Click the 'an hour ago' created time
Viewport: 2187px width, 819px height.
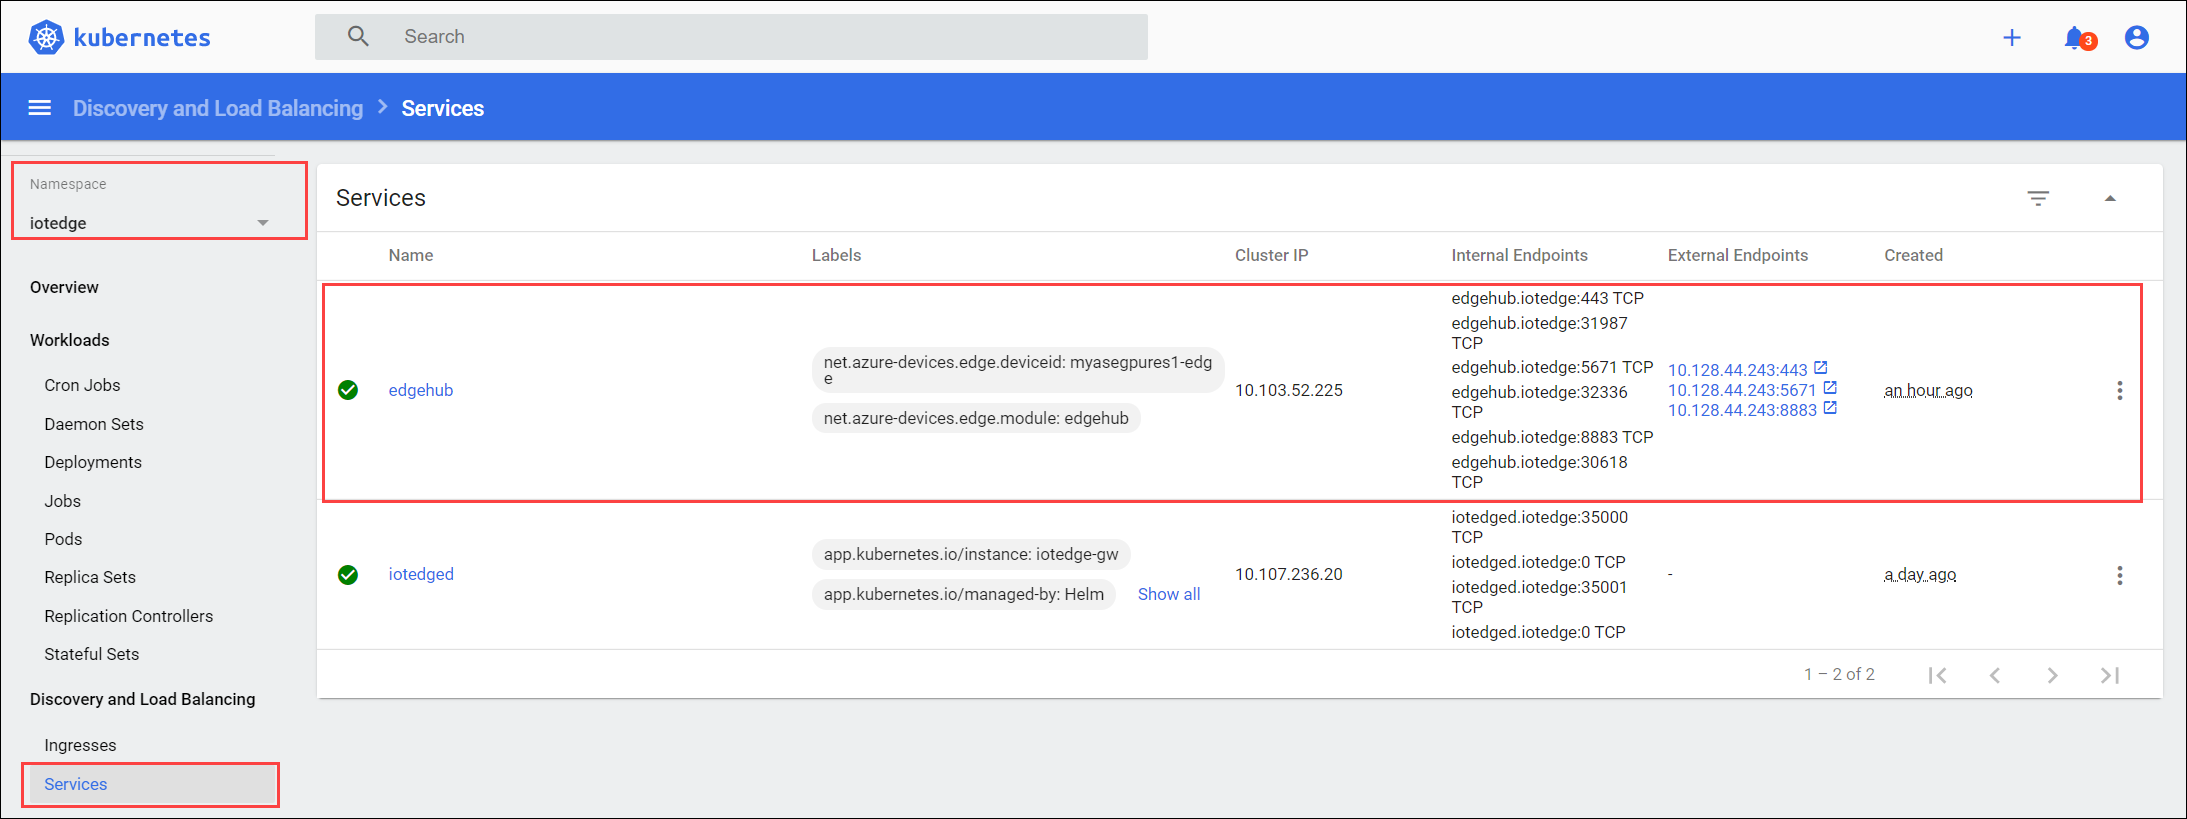pos(1928,390)
